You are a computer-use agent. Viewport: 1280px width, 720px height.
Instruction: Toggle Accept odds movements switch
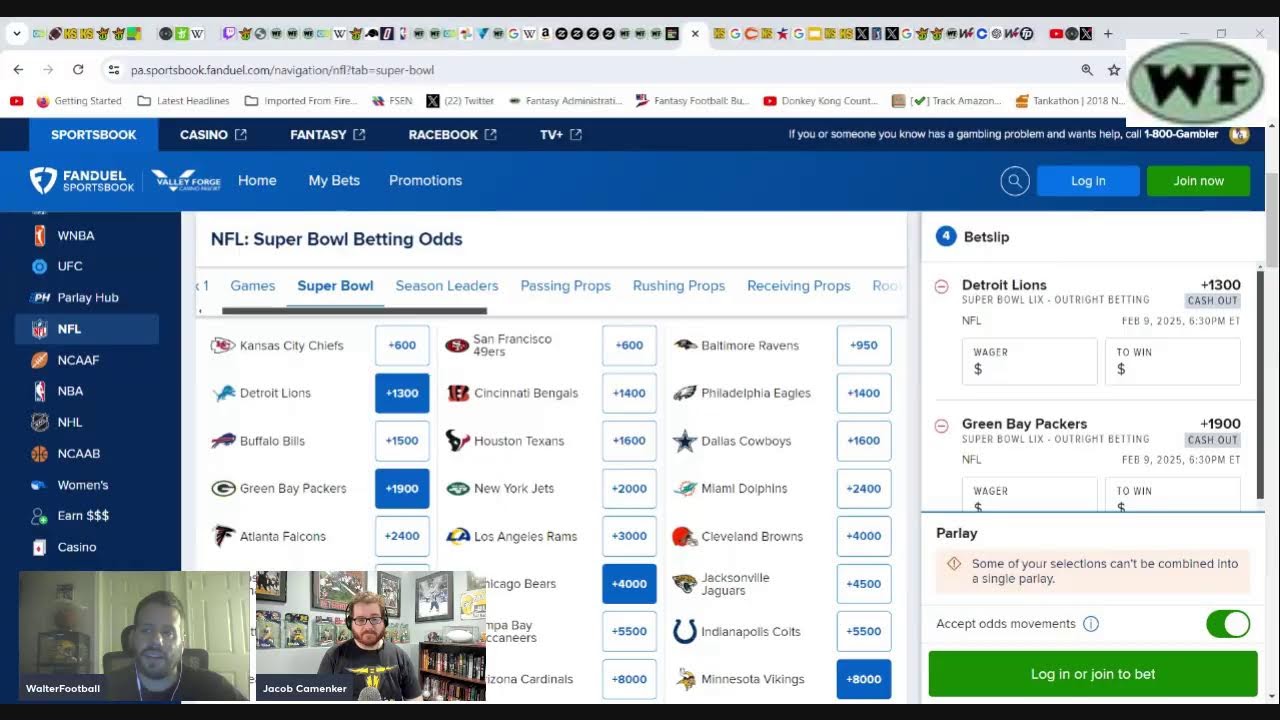pyautogui.click(x=1228, y=624)
